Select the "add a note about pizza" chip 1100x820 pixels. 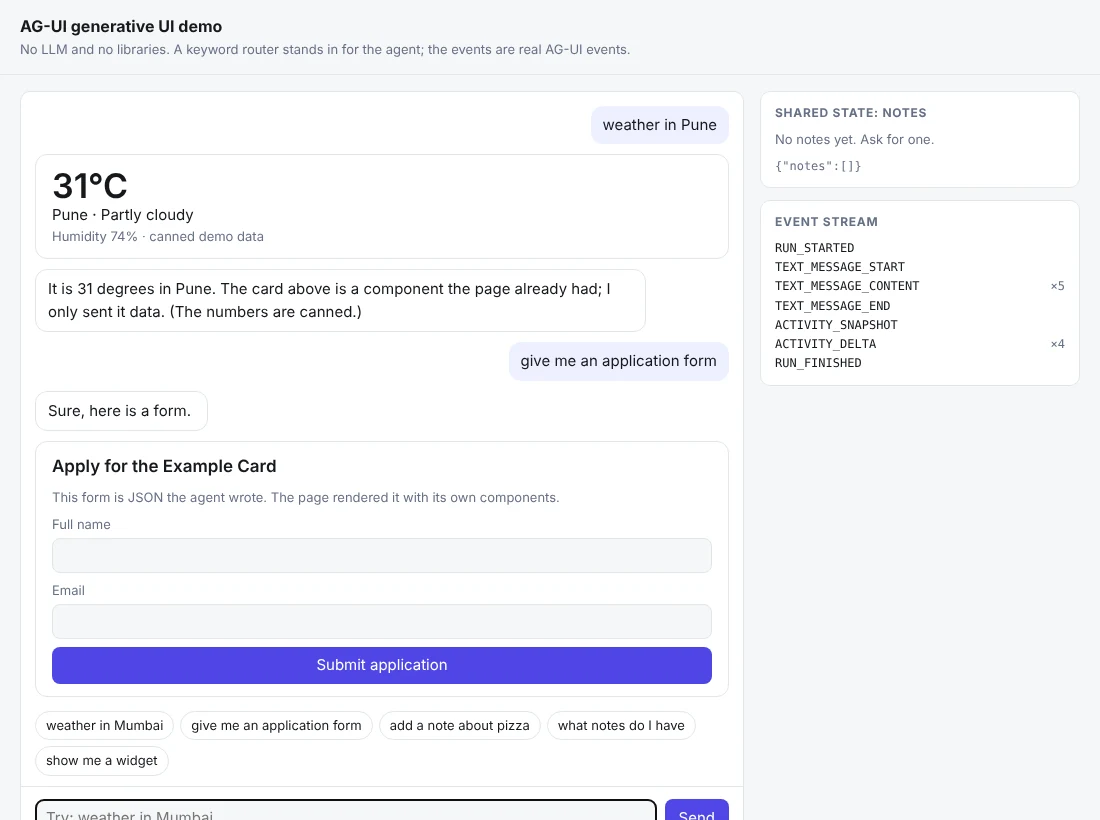point(460,725)
